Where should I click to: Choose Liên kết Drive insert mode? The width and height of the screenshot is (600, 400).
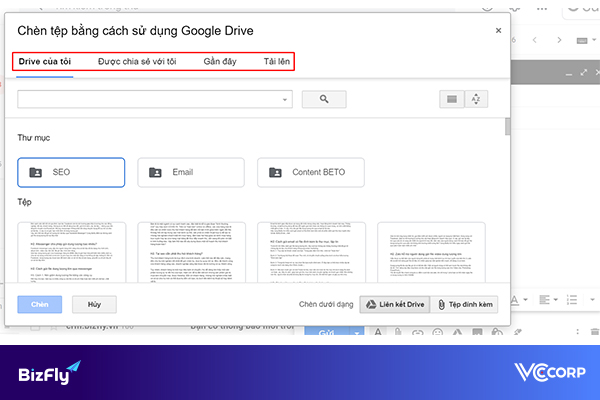tap(395, 305)
